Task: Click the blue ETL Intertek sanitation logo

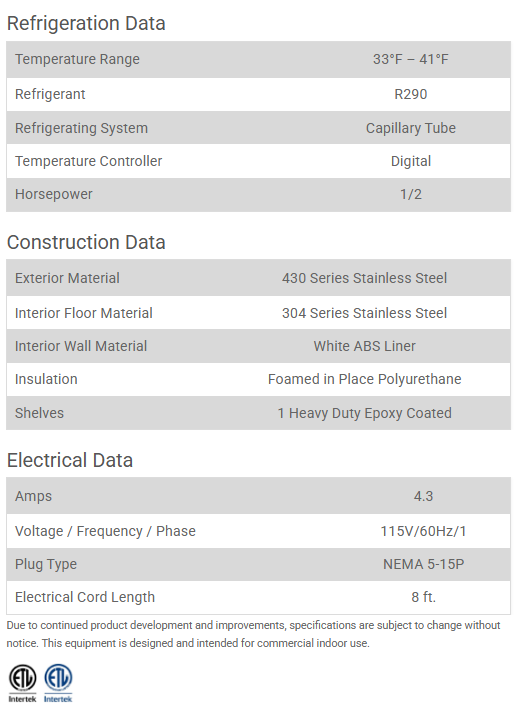Action: tap(58, 683)
